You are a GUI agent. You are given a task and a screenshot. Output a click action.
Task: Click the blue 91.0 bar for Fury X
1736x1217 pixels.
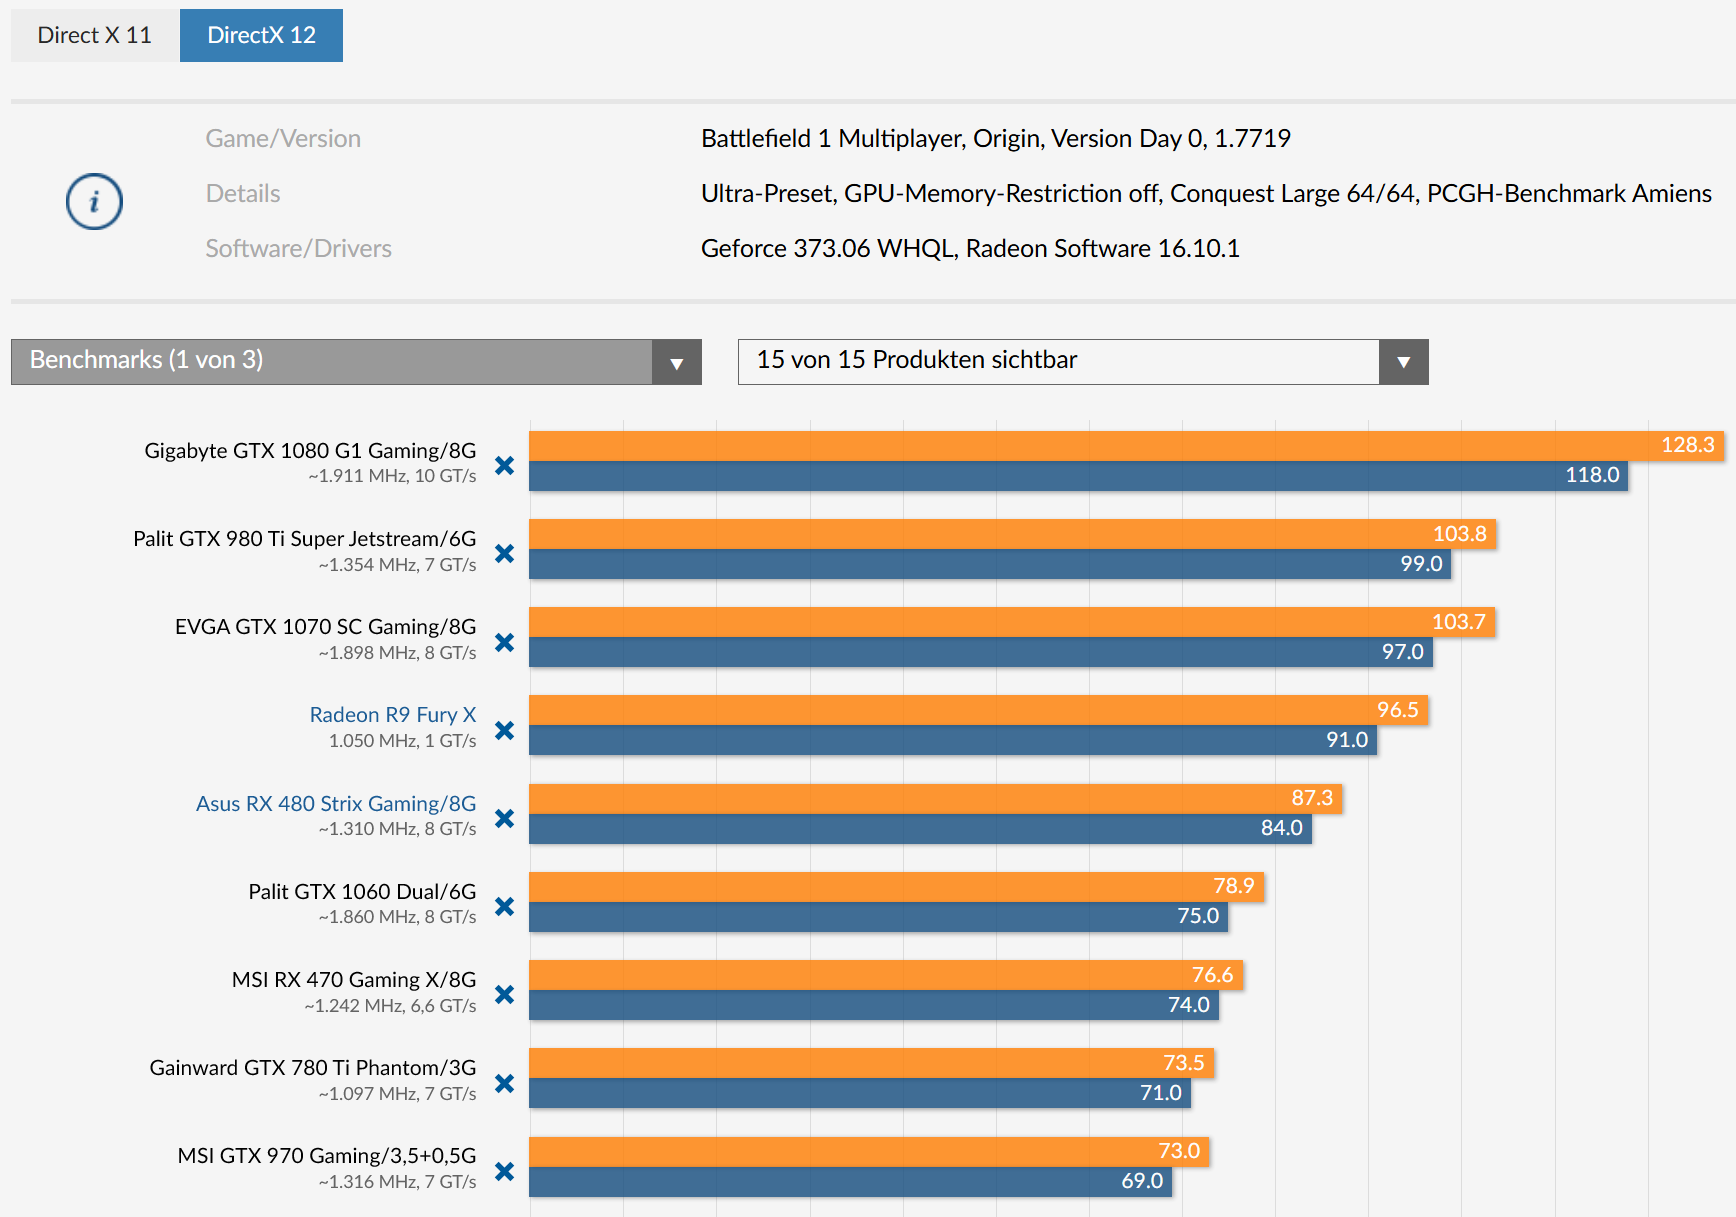click(x=950, y=740)
